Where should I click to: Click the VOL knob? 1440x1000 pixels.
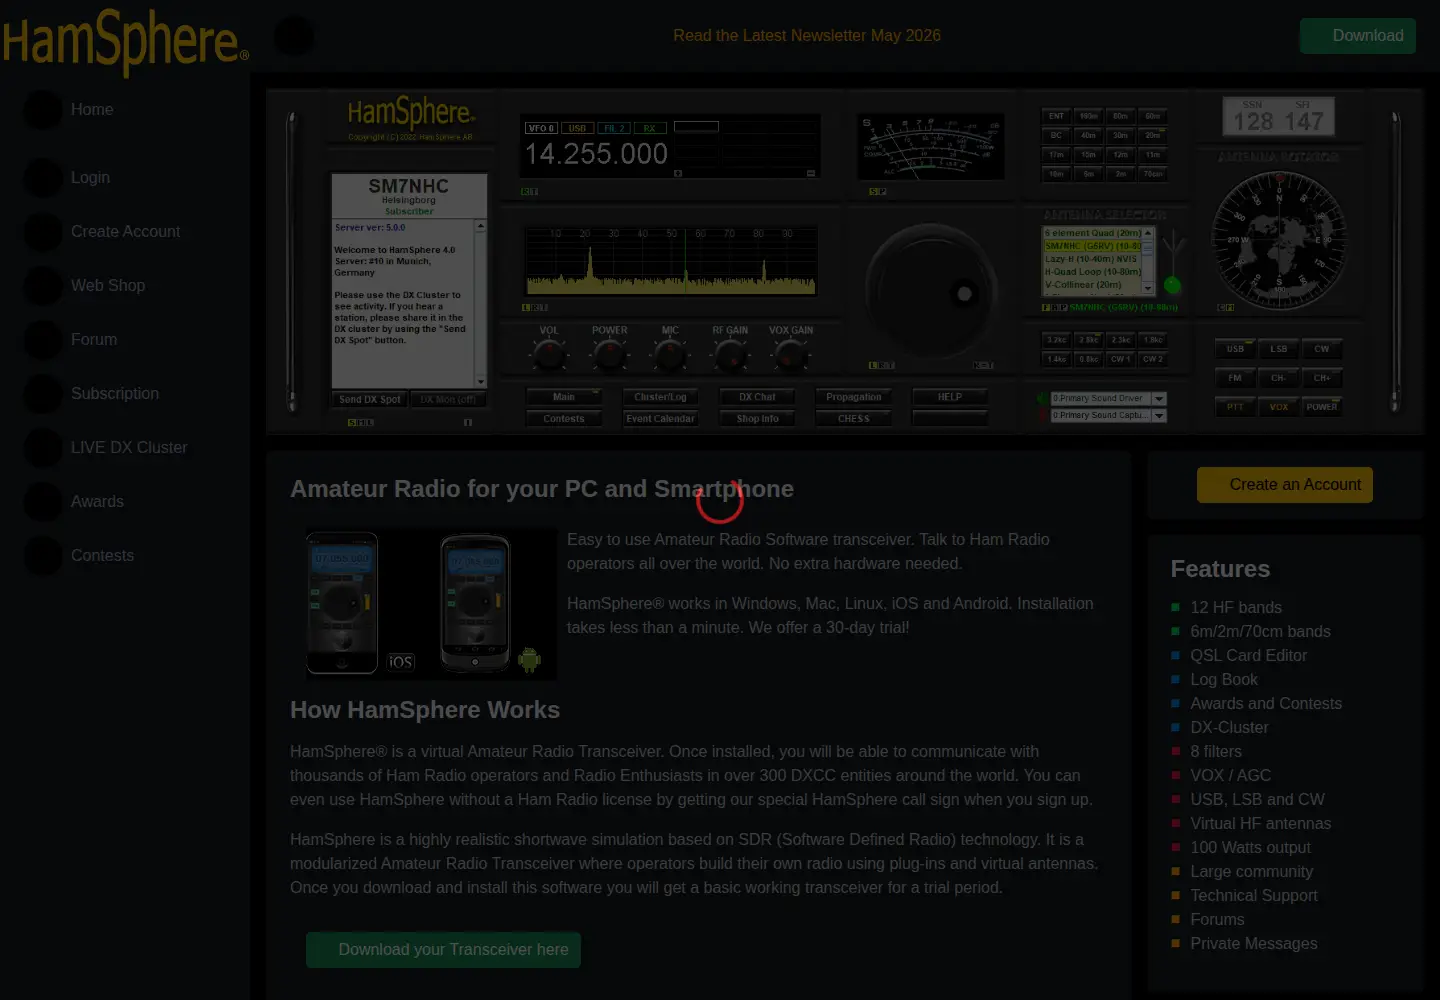(x=549, y=353)
